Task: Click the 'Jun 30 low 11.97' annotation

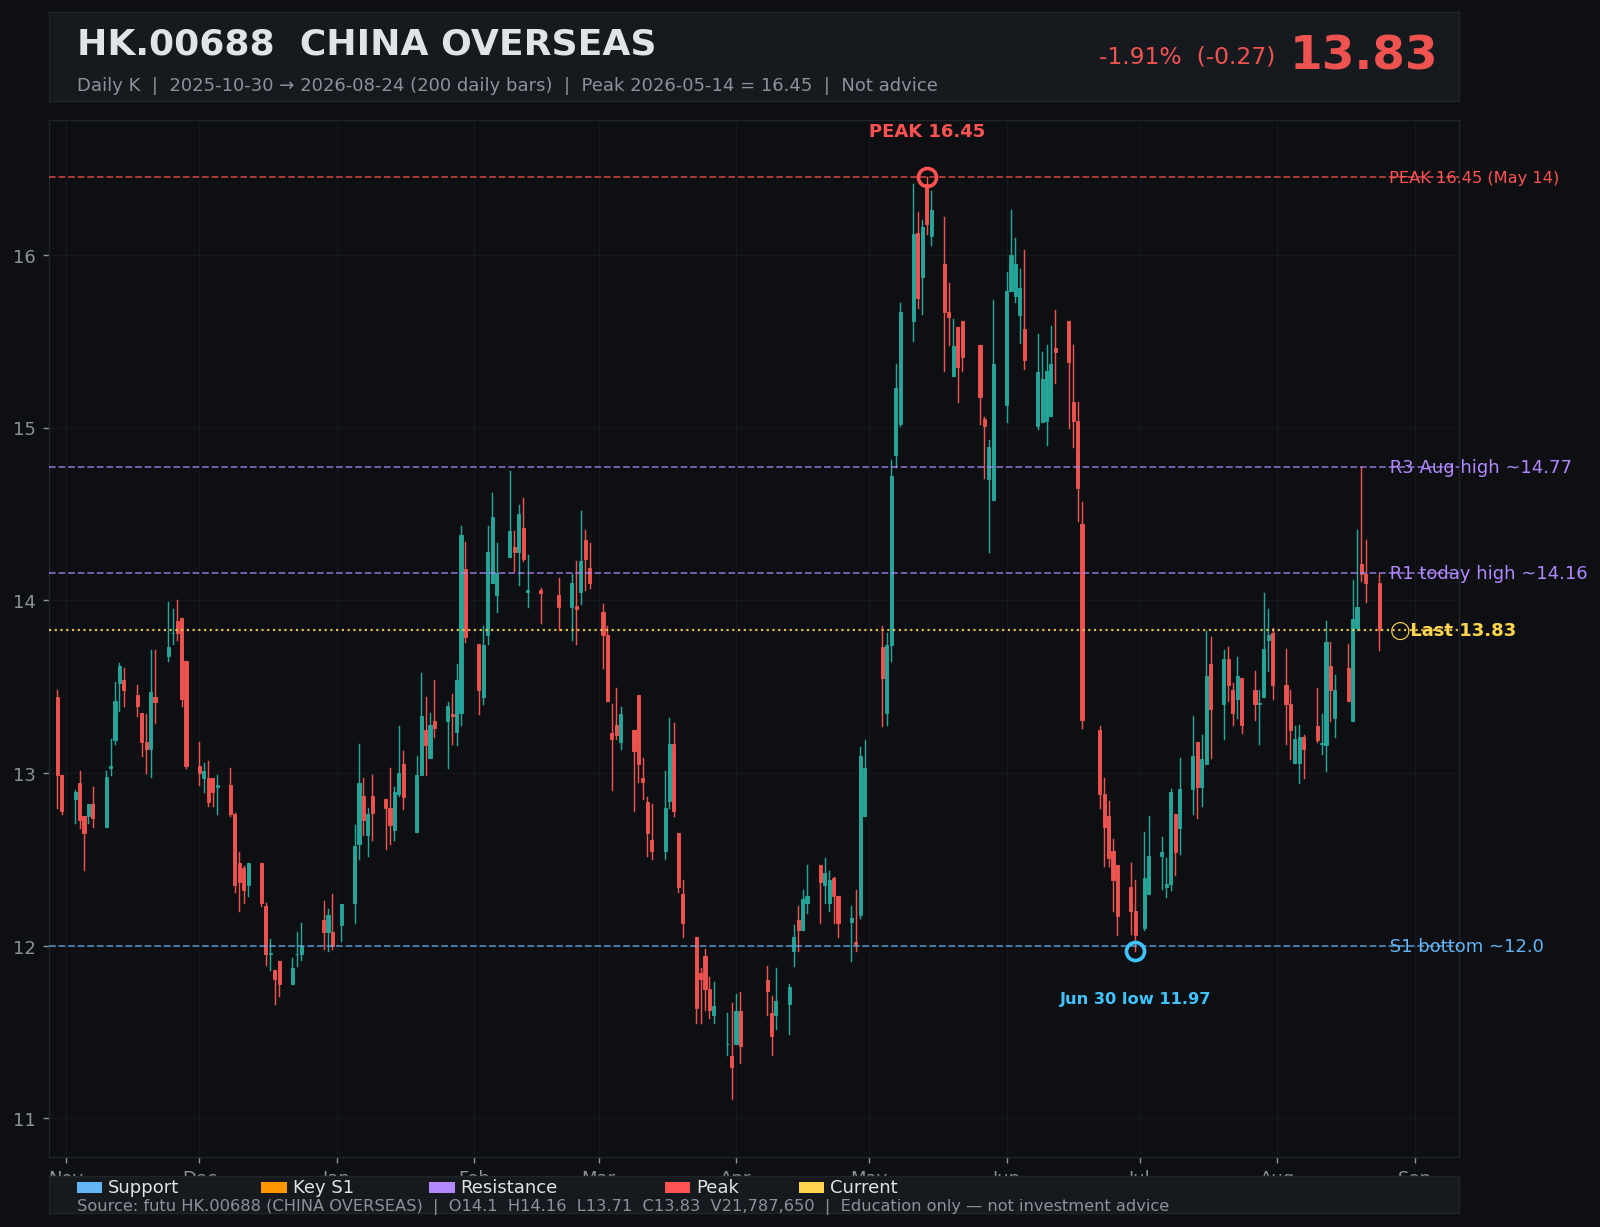Action: coord(1135,999)
